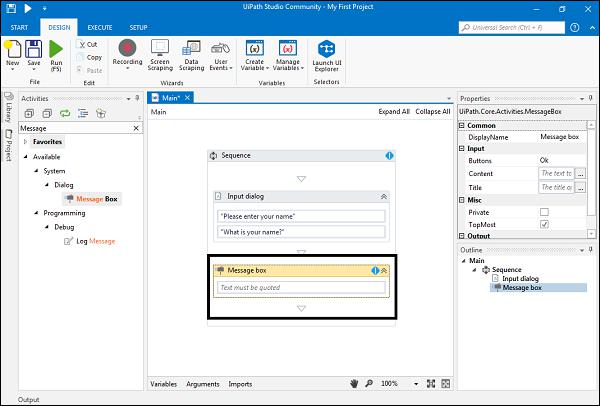
Task: Switch to the DESIGN tab
Action: (59, 28)
